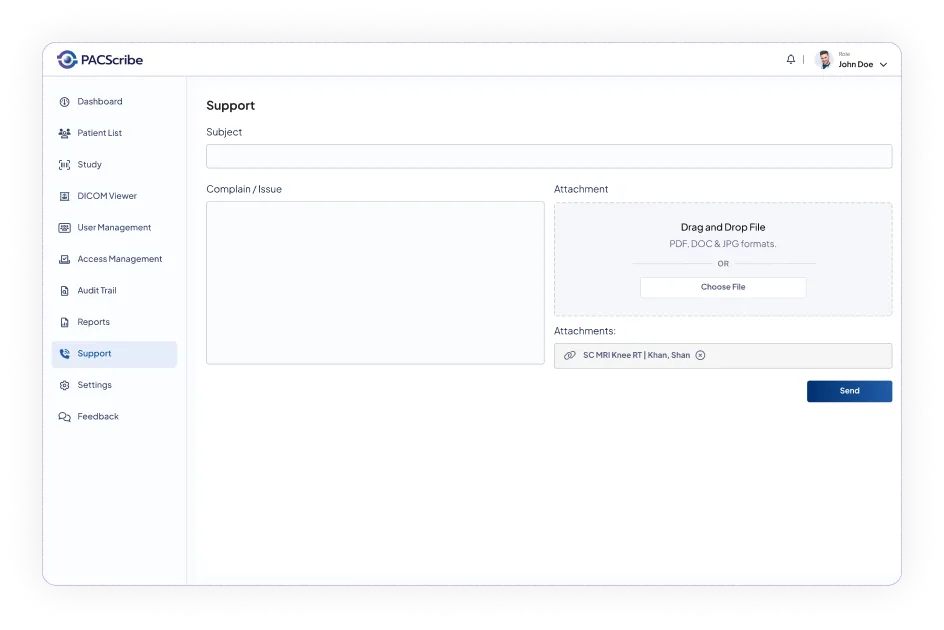Screen dimensions: 944x630
Task: Click the User Management icon
Action: (x=65, y=227)
